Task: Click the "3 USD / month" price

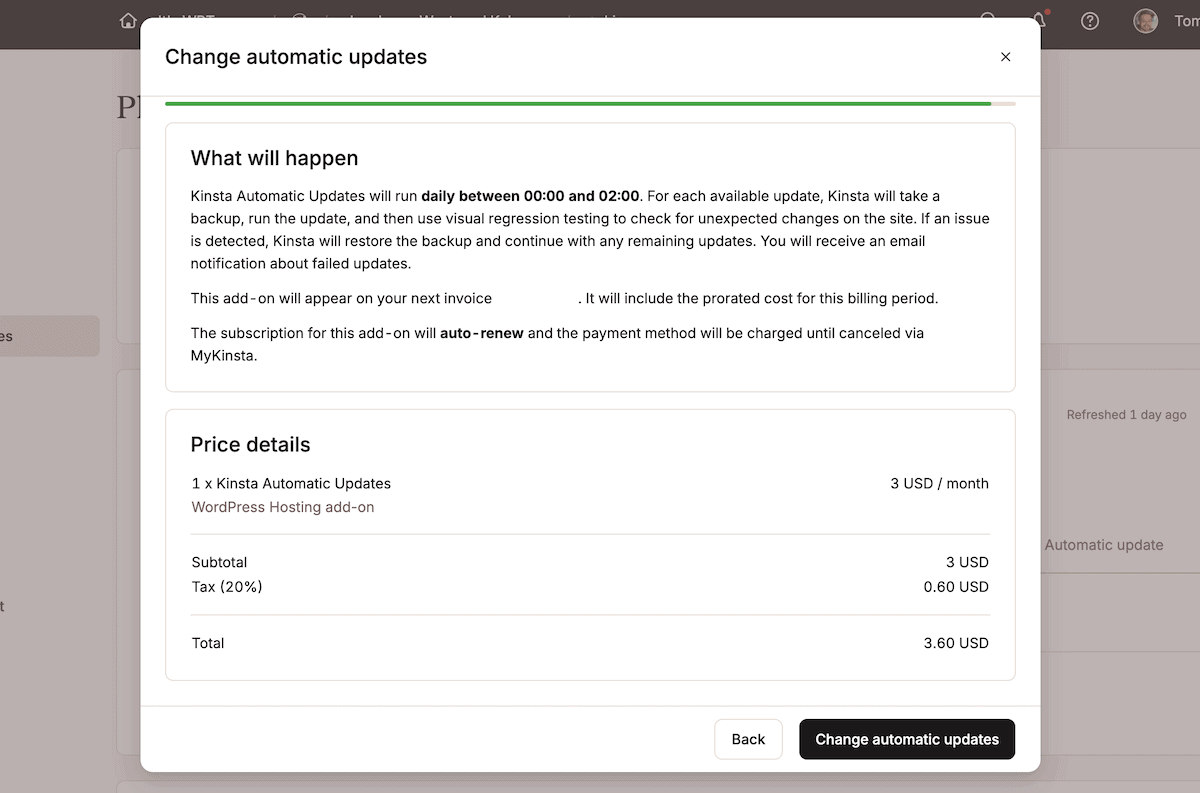Action: point(939,483)
